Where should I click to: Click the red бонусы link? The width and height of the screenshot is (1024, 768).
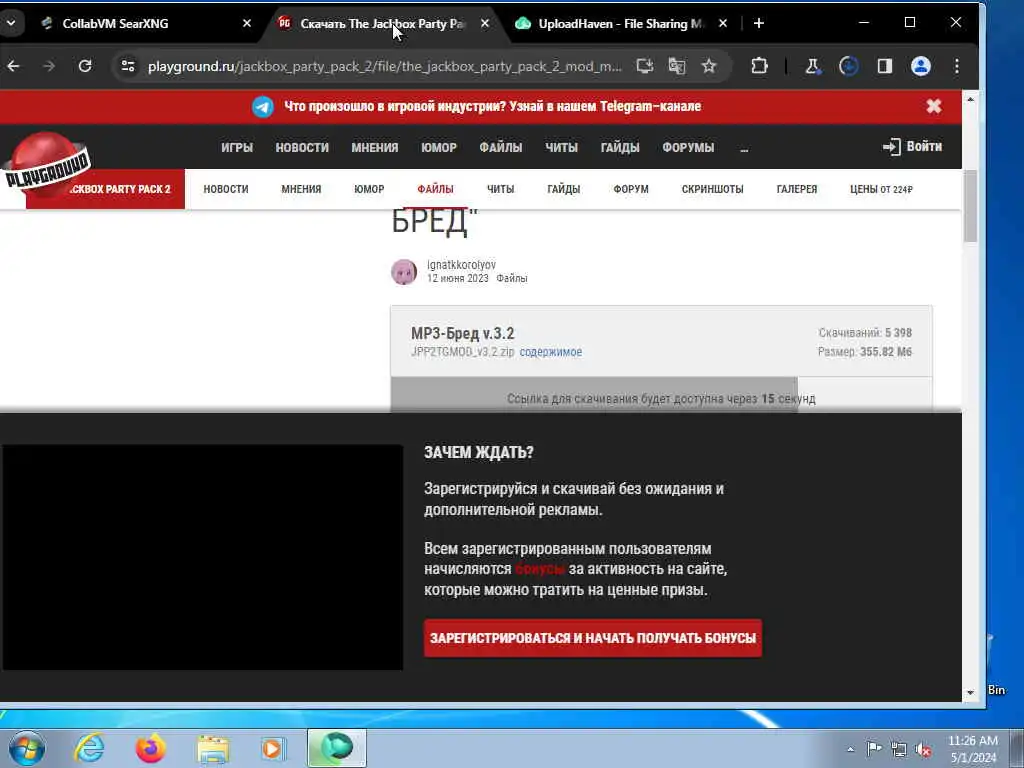pyautogui.click(x=539, y=569)
